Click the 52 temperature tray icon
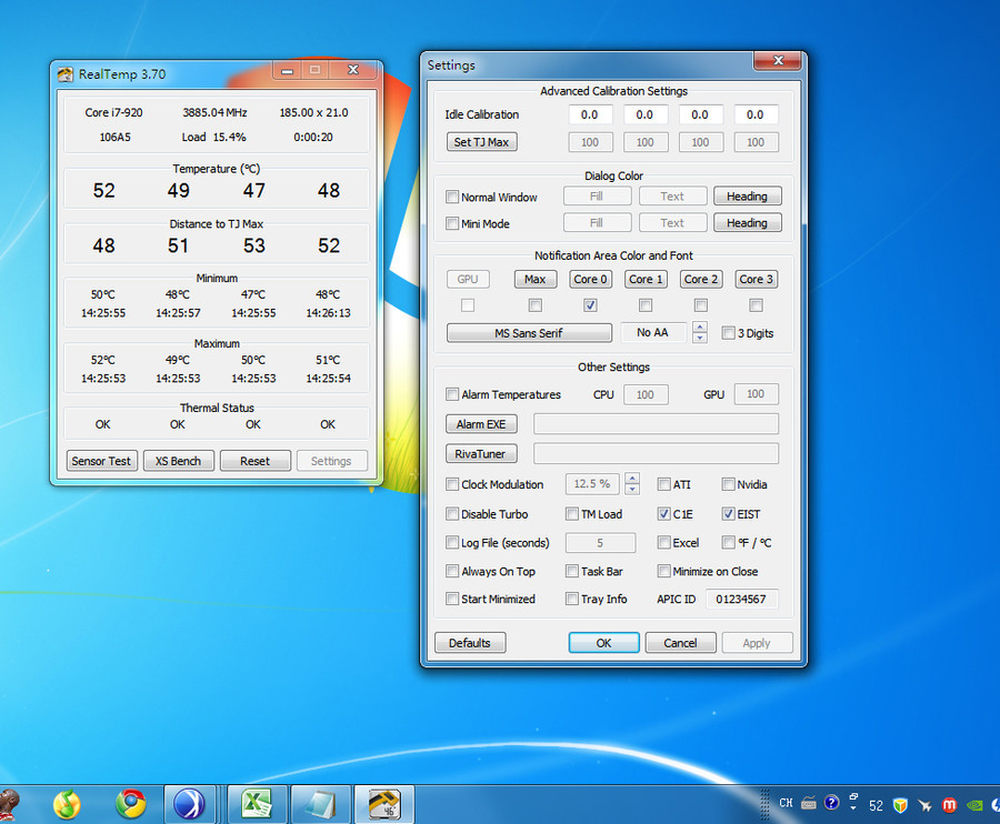The image size is (1000, 824). click(x=876, y=806)
